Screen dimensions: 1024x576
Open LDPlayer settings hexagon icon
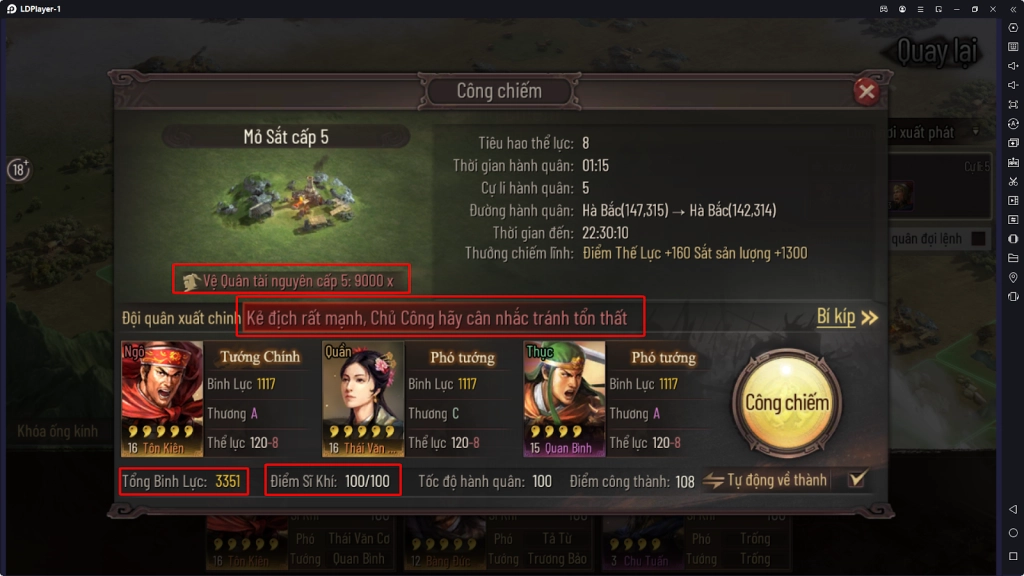pos(1013,28)
